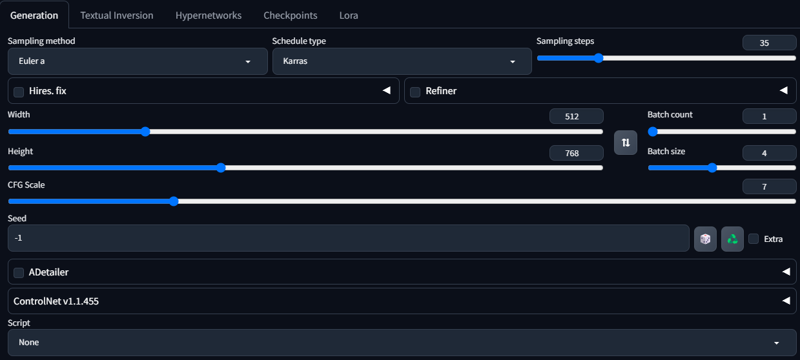Open the Script dropdown showing None

tap(402, 343)
